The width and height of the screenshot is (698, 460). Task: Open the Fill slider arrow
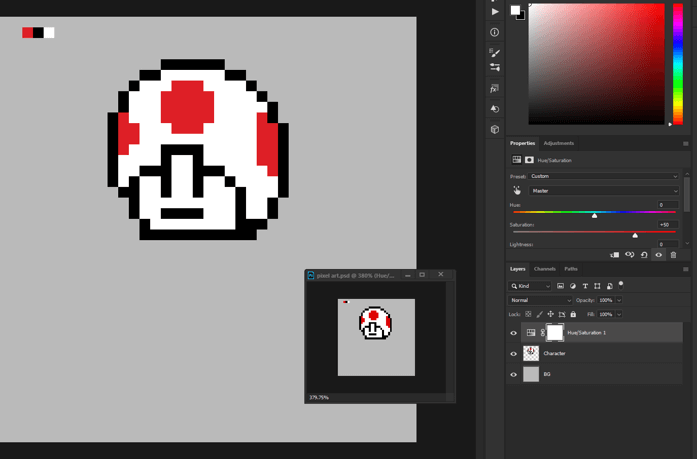[619, 314]
